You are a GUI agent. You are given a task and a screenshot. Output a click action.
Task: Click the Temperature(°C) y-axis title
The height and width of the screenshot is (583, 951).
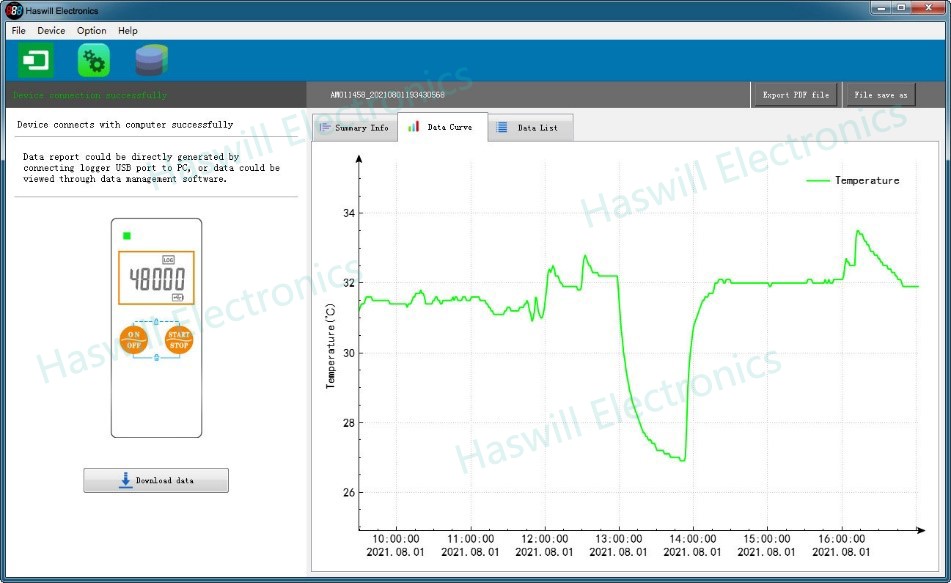coord(331,346)
